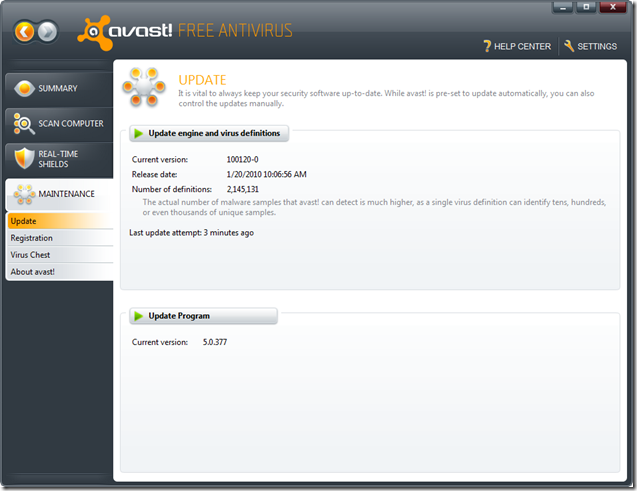Click the avast! orange splat logo
The image size is (637, 491).
(94, 33)
